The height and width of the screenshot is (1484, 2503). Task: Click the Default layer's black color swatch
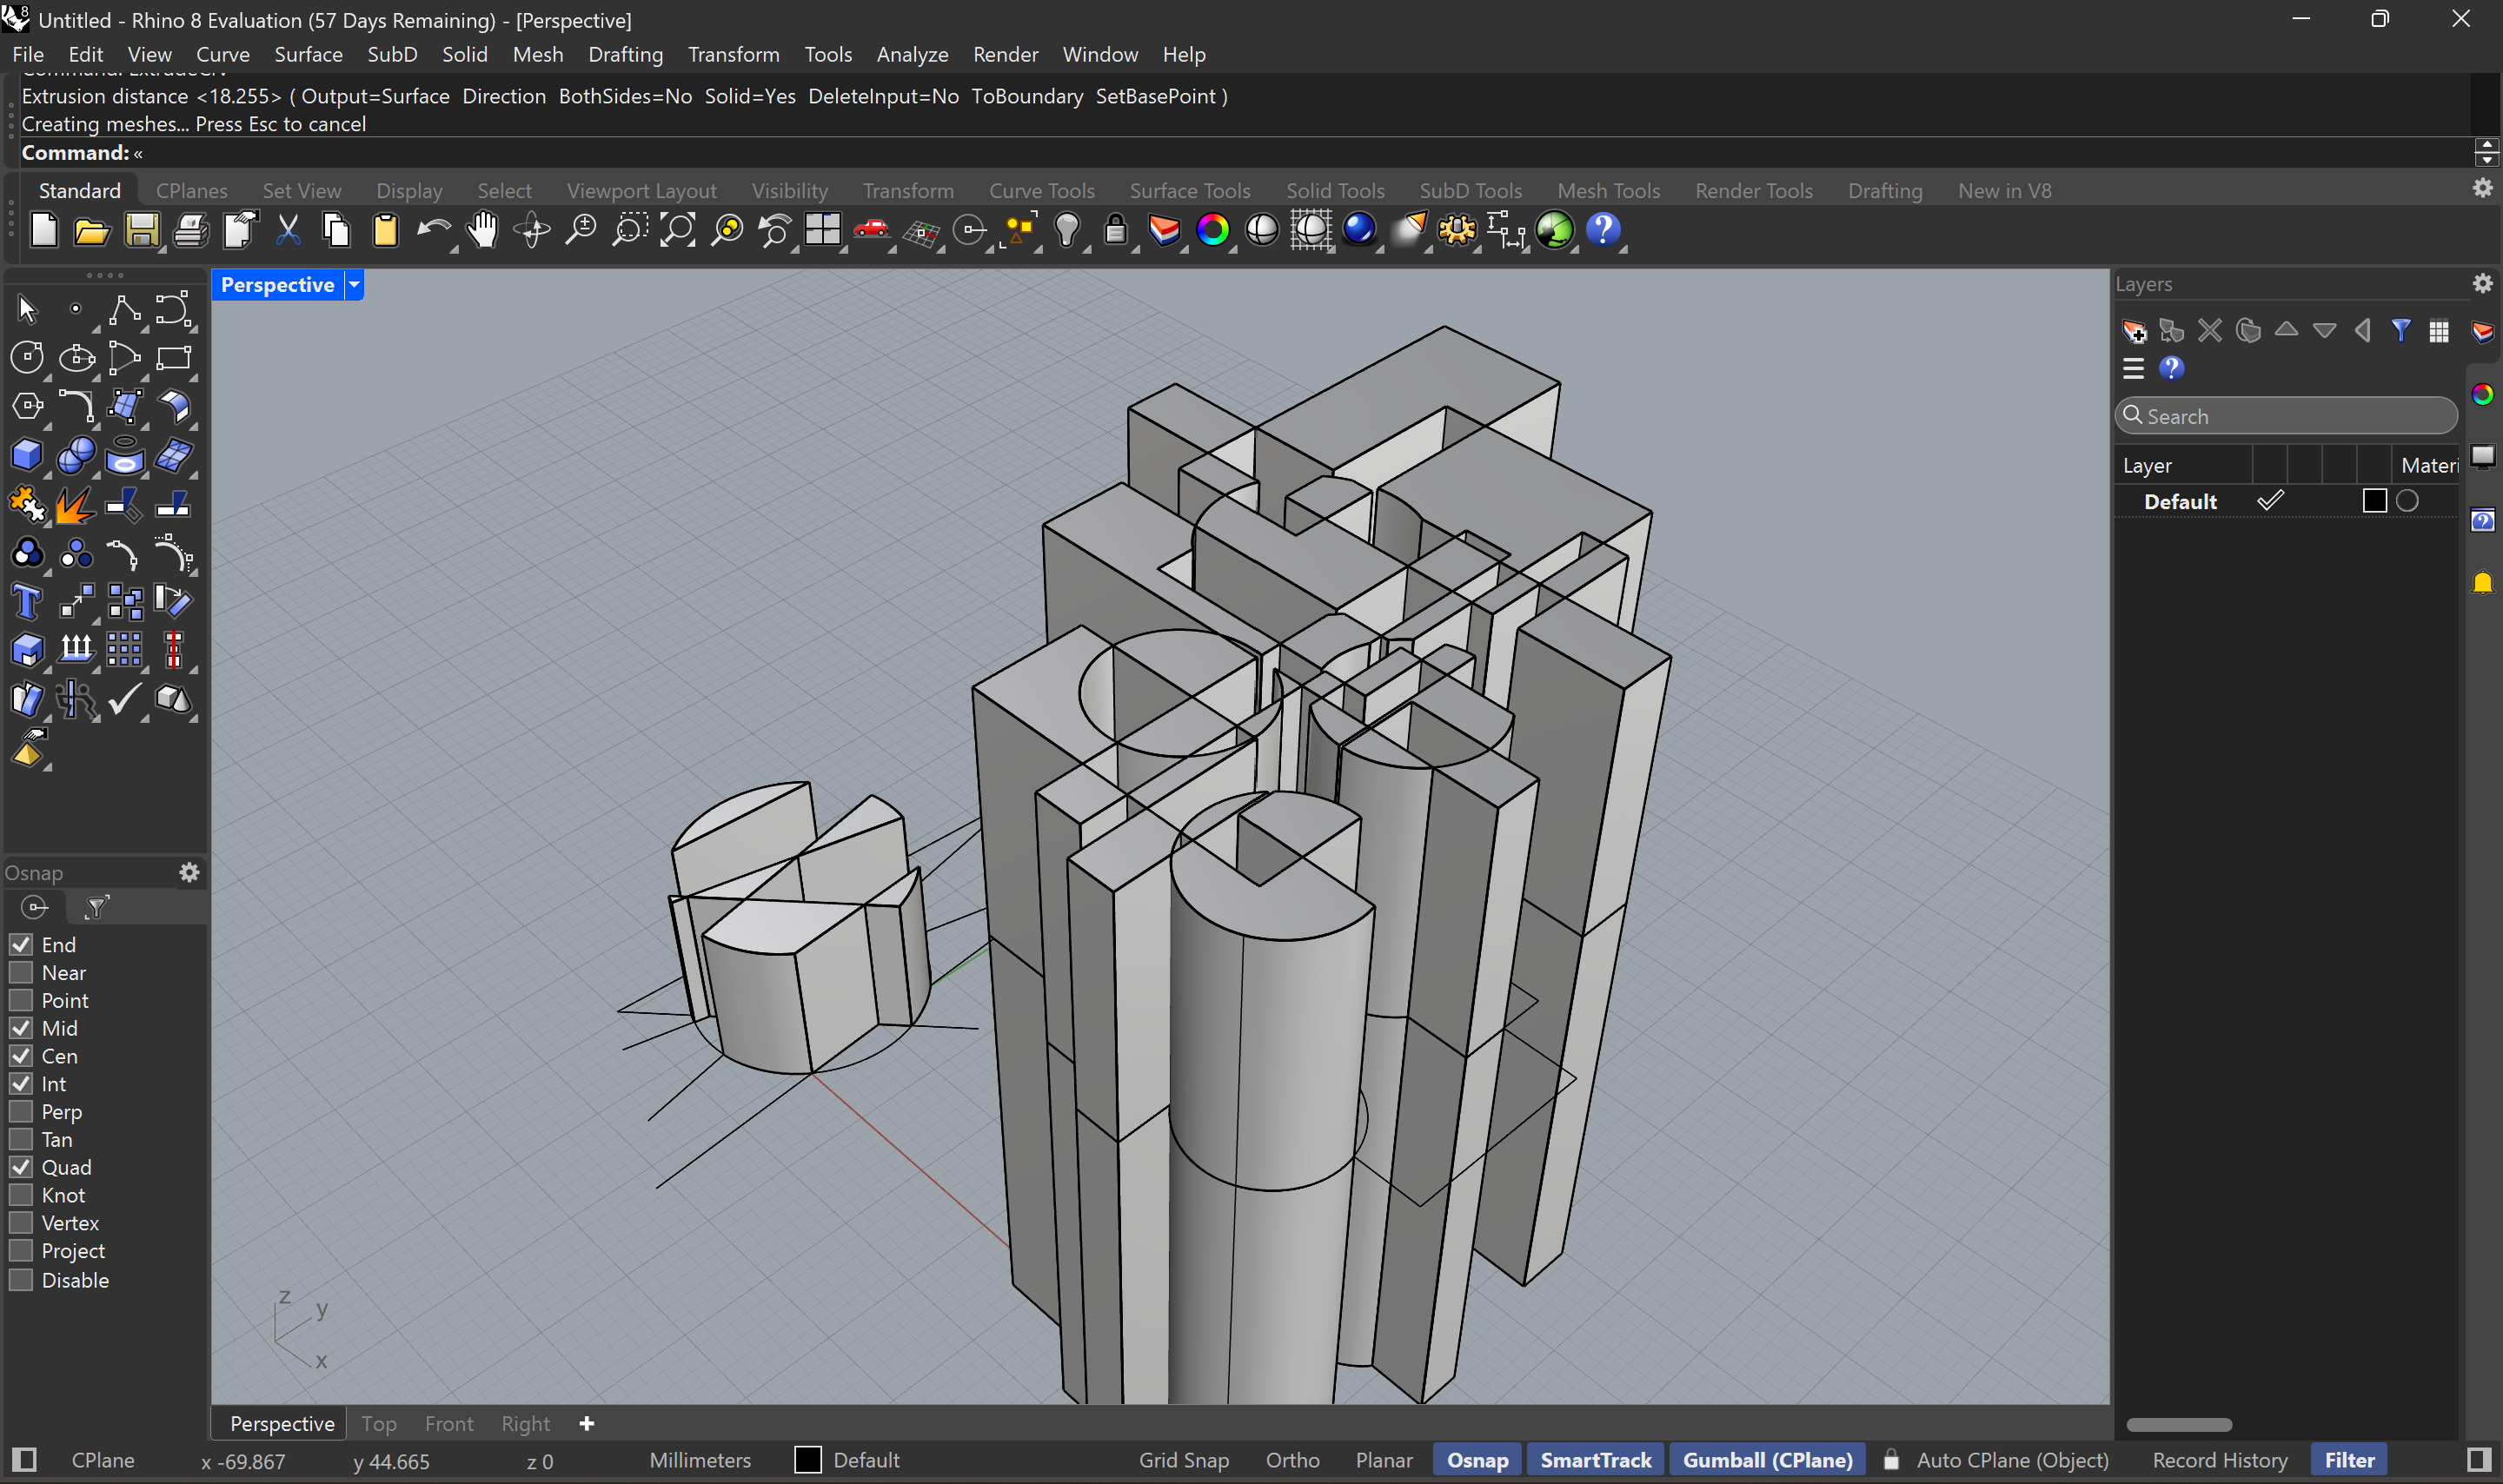2373,501
